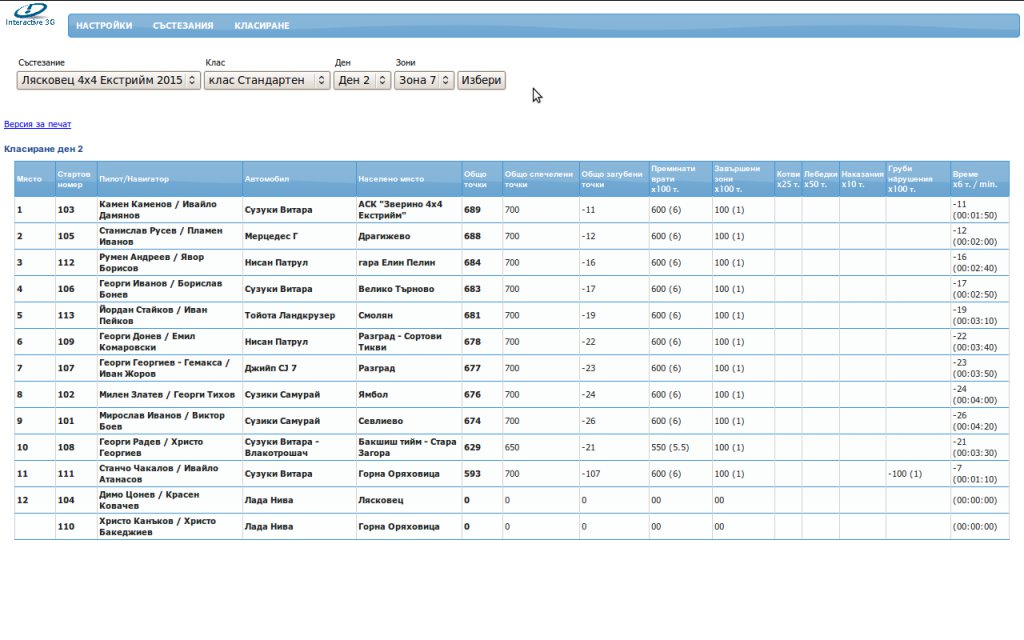Screen dimensions: 1024x640
Task: Open the Версия за печат link
Action: (37, 124)
